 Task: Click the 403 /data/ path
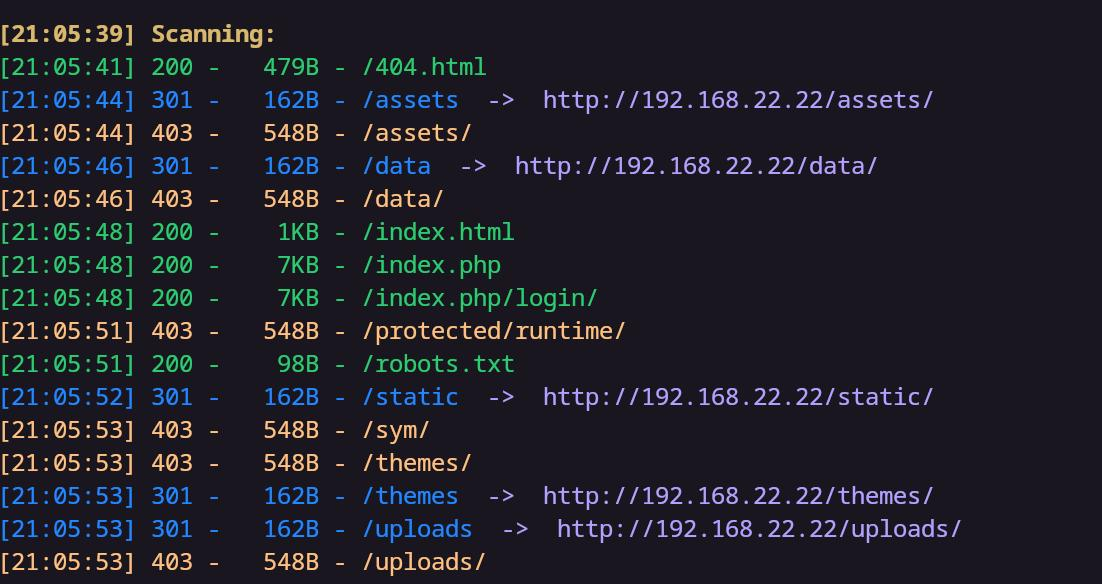point(403,199)
